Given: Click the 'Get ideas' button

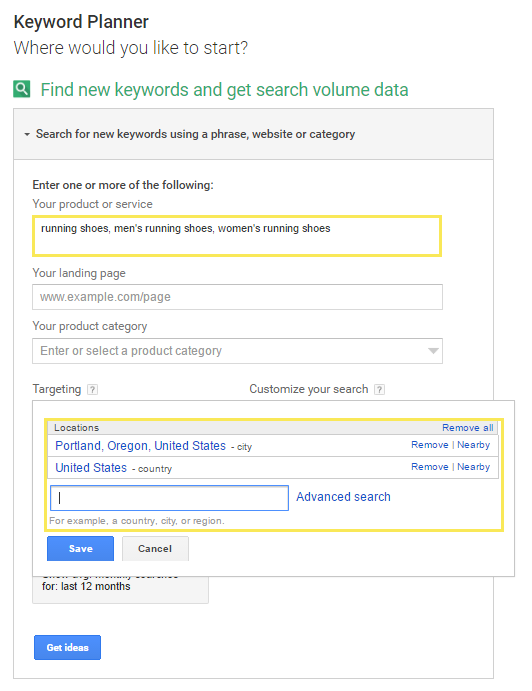Looking at the screenshot, I should [67, 647].
